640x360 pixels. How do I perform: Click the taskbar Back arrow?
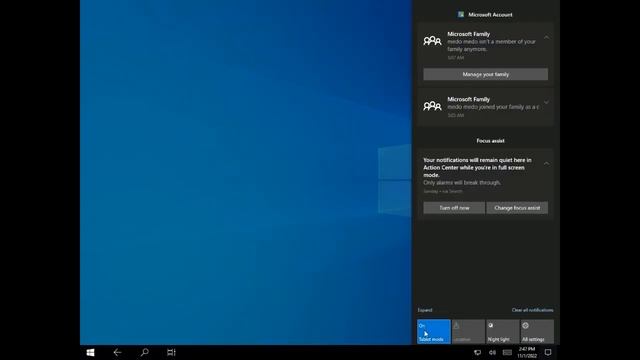point(117,352)
